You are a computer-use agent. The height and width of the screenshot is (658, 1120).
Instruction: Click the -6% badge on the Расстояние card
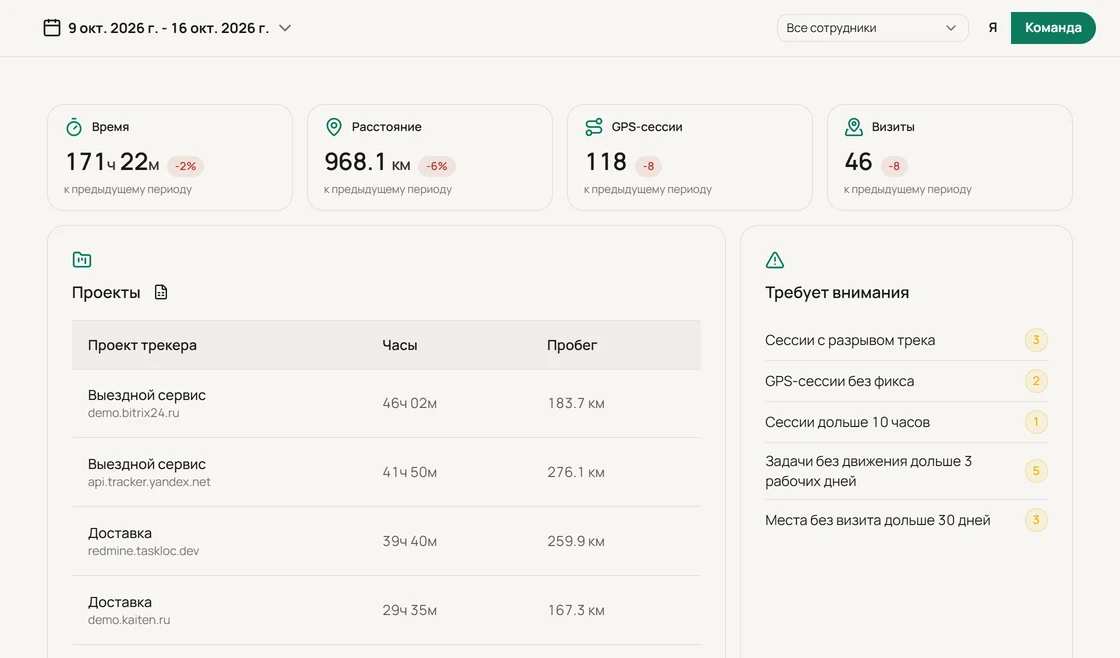[x=436, y=166]
